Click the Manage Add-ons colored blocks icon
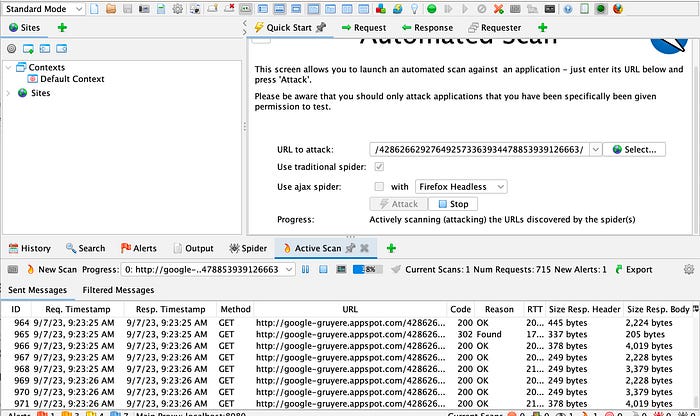The image size is (700, 416). tap(381, 8)
